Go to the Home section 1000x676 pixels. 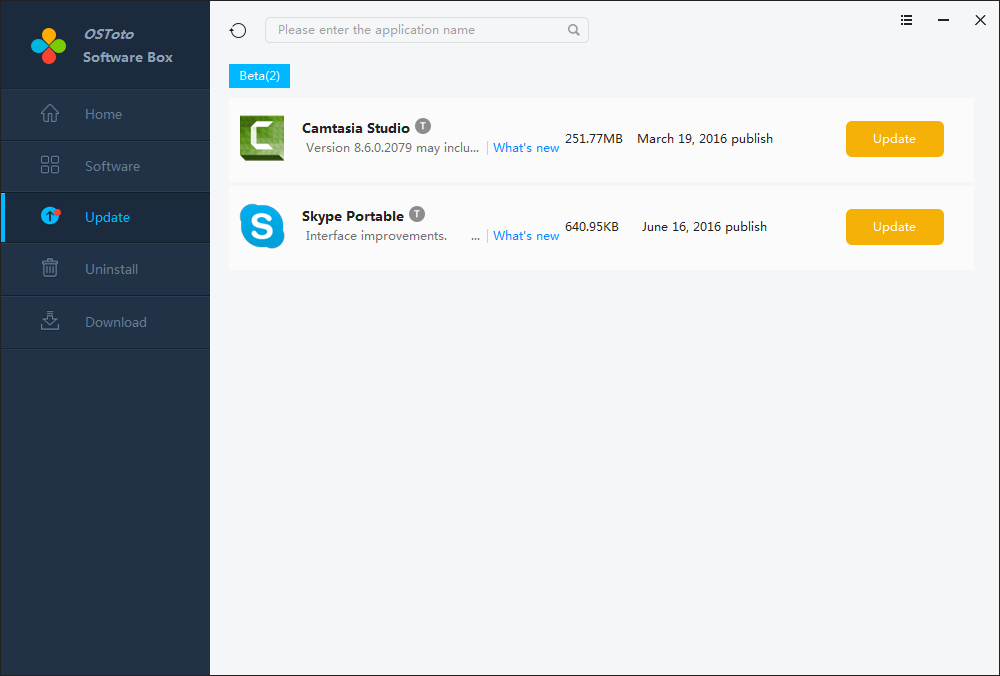105,115
